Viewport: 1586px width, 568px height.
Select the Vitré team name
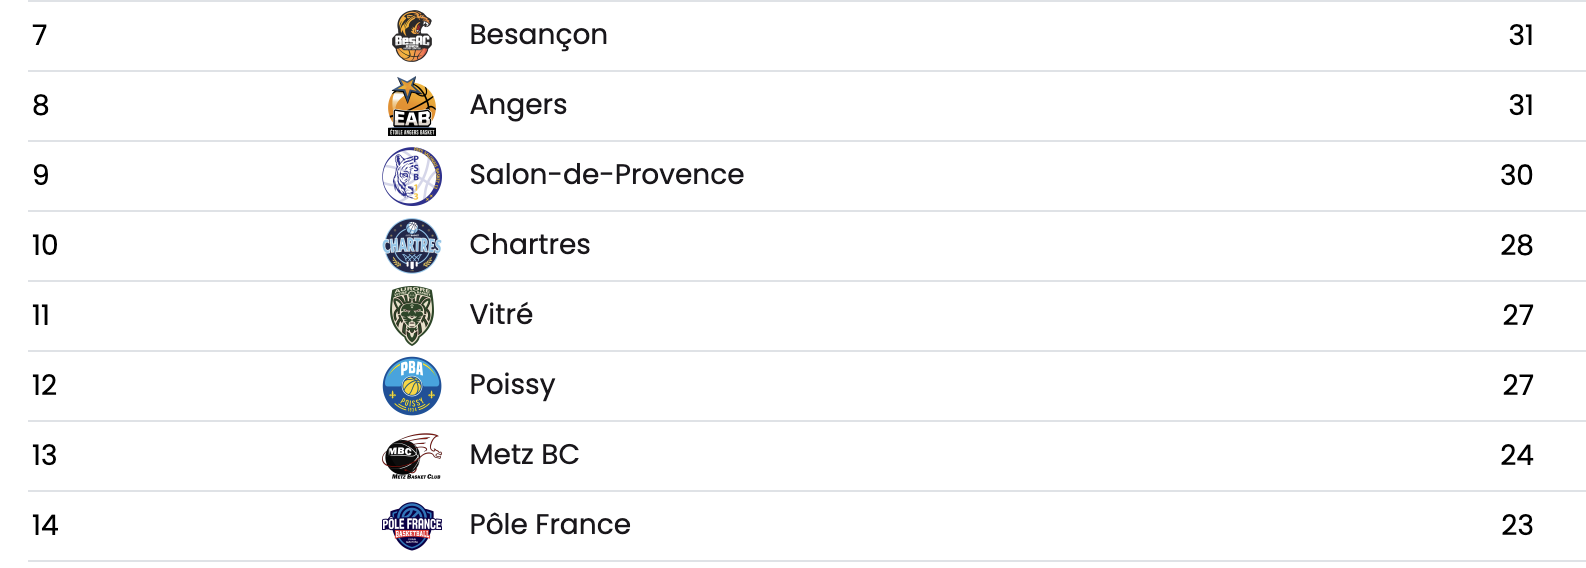[x=501, y=315]
